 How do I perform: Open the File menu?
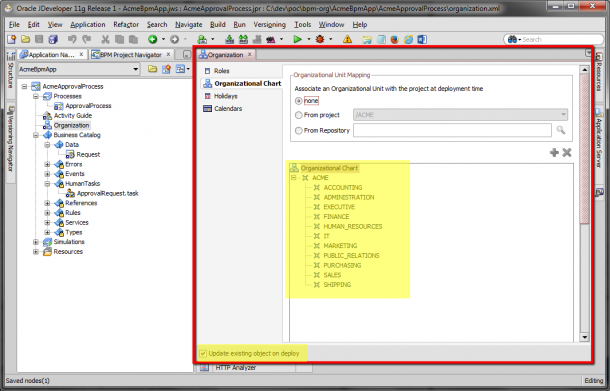pos(14,25)
